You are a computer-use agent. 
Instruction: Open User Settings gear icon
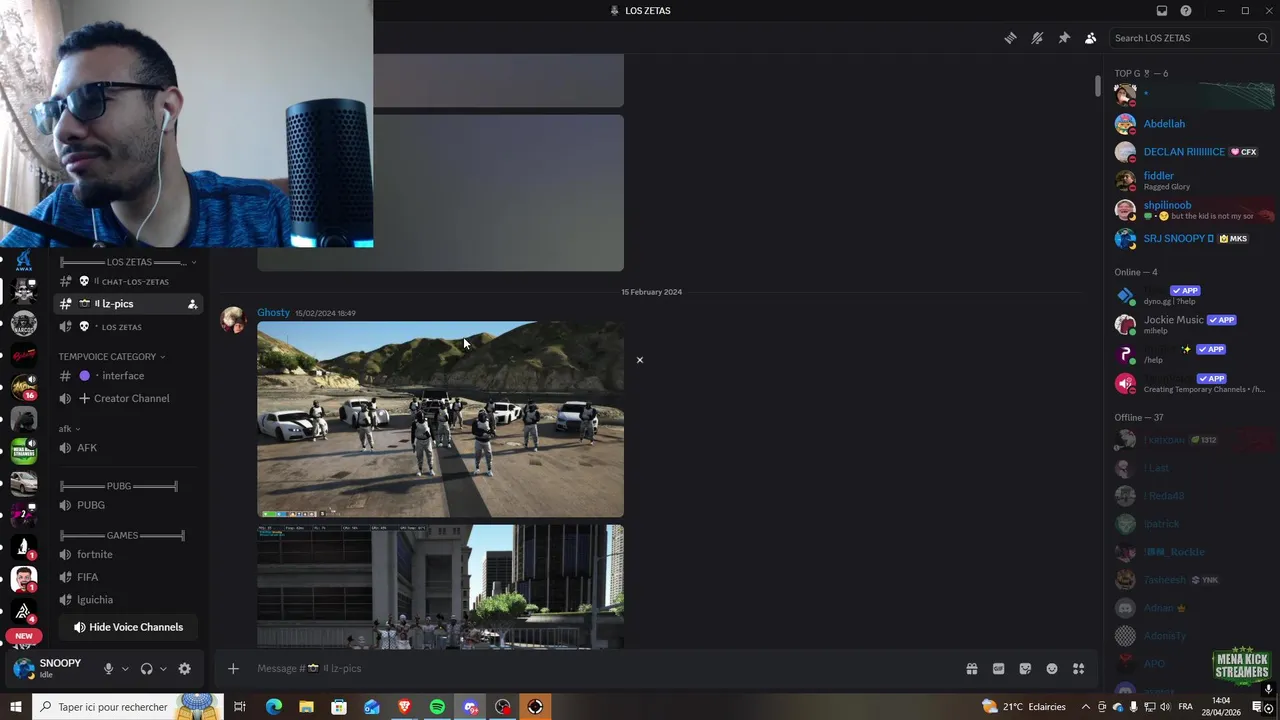tap(185, 669)
